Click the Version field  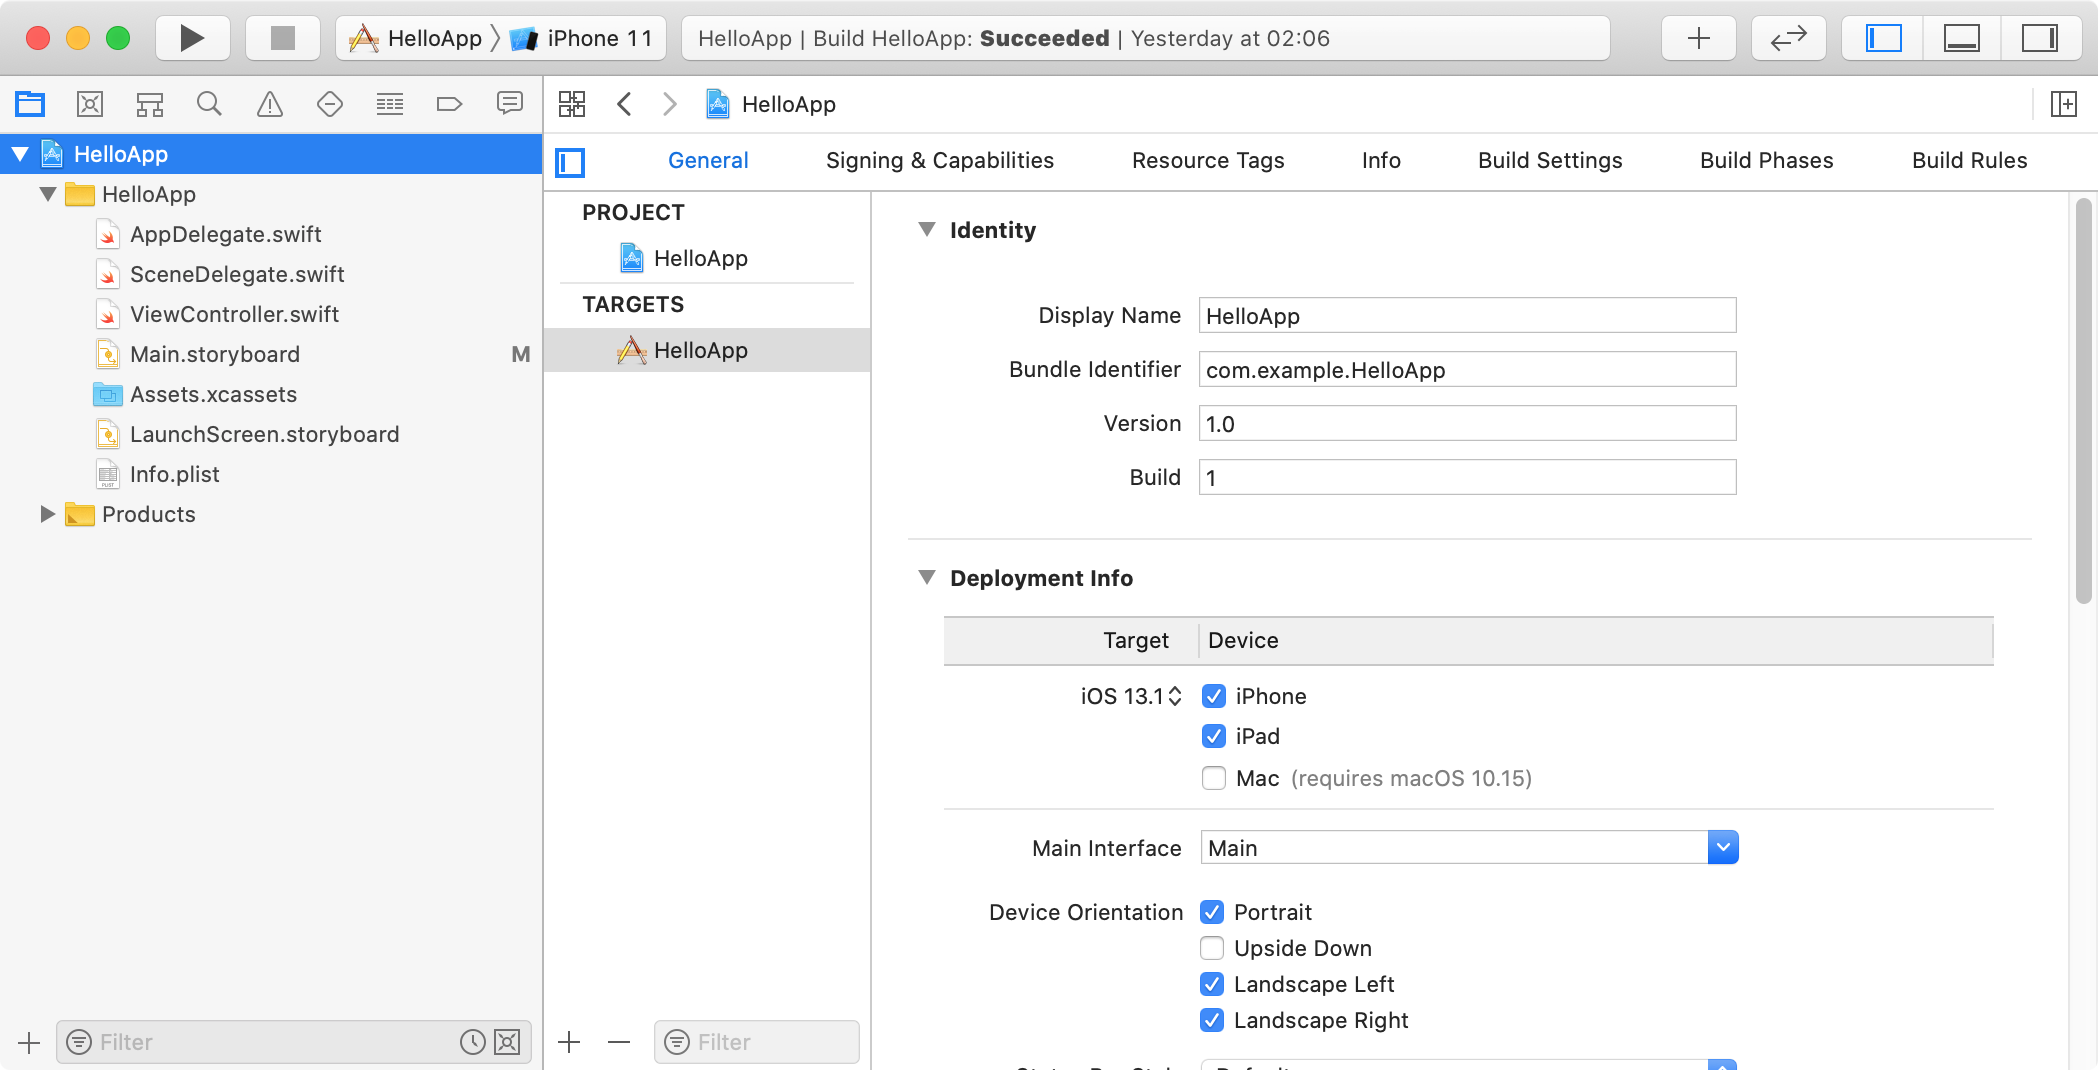coord(1467,424)
